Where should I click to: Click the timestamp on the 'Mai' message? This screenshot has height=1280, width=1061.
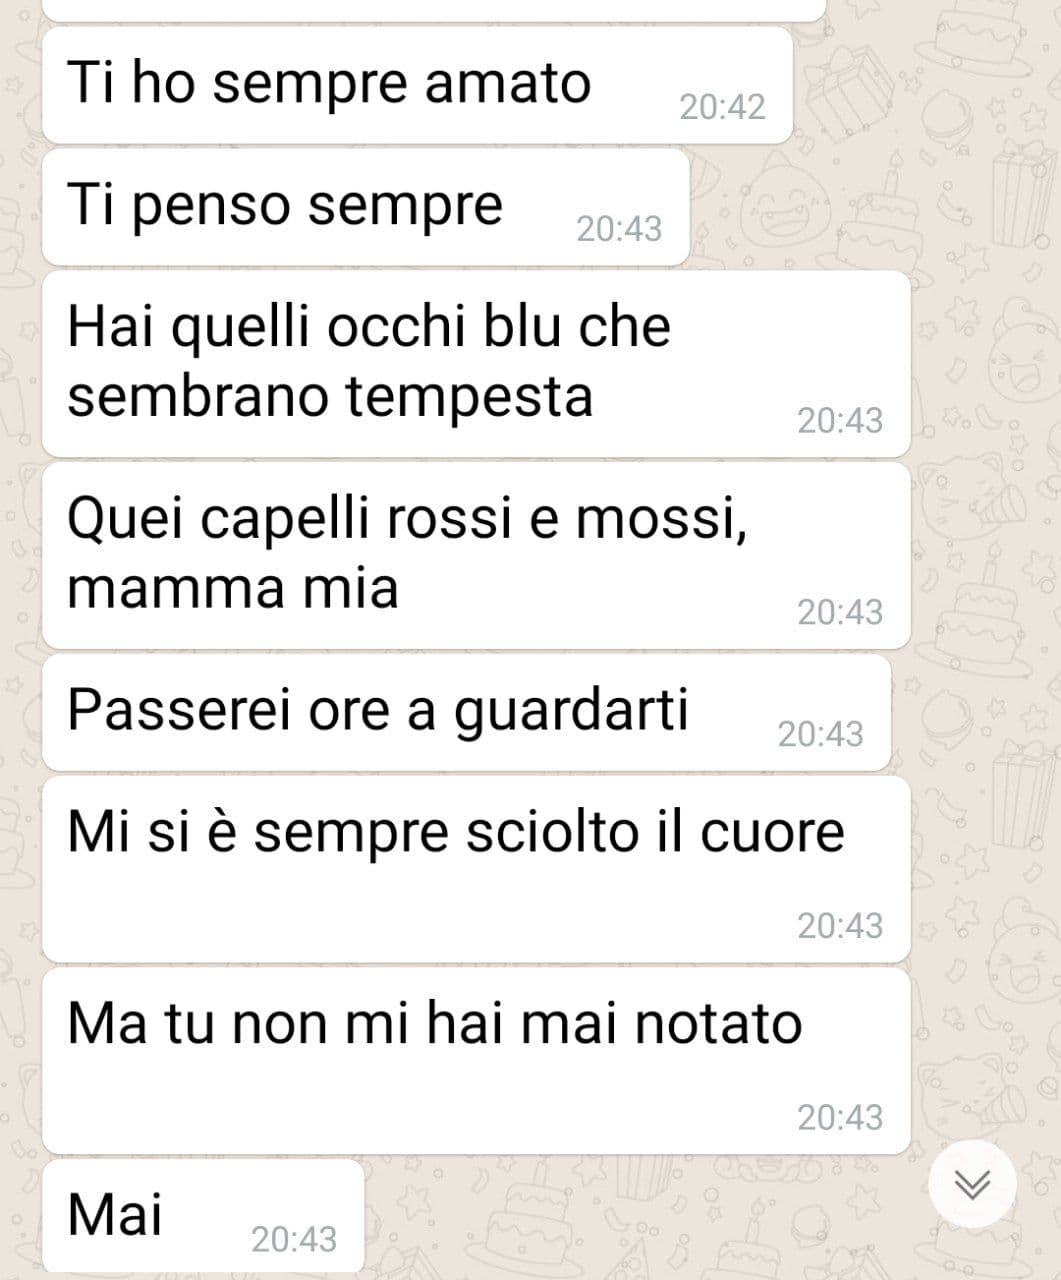pos(294,1239)
